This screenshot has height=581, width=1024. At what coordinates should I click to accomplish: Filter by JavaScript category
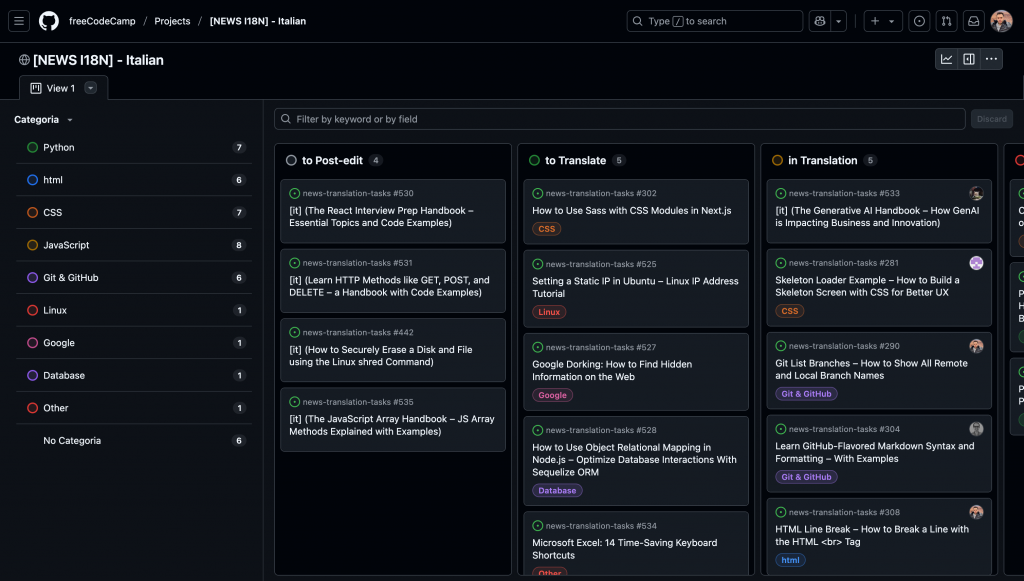[134, 245]
